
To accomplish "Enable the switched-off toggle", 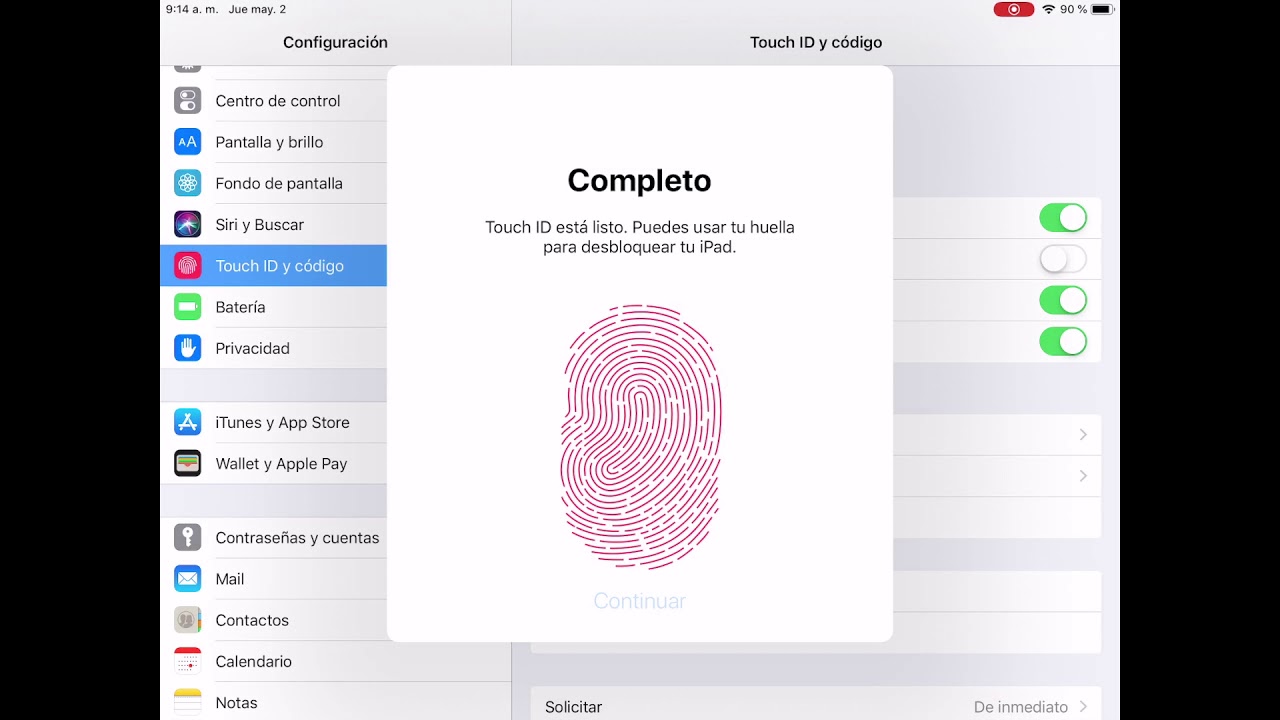I will tap(1062, 260).
